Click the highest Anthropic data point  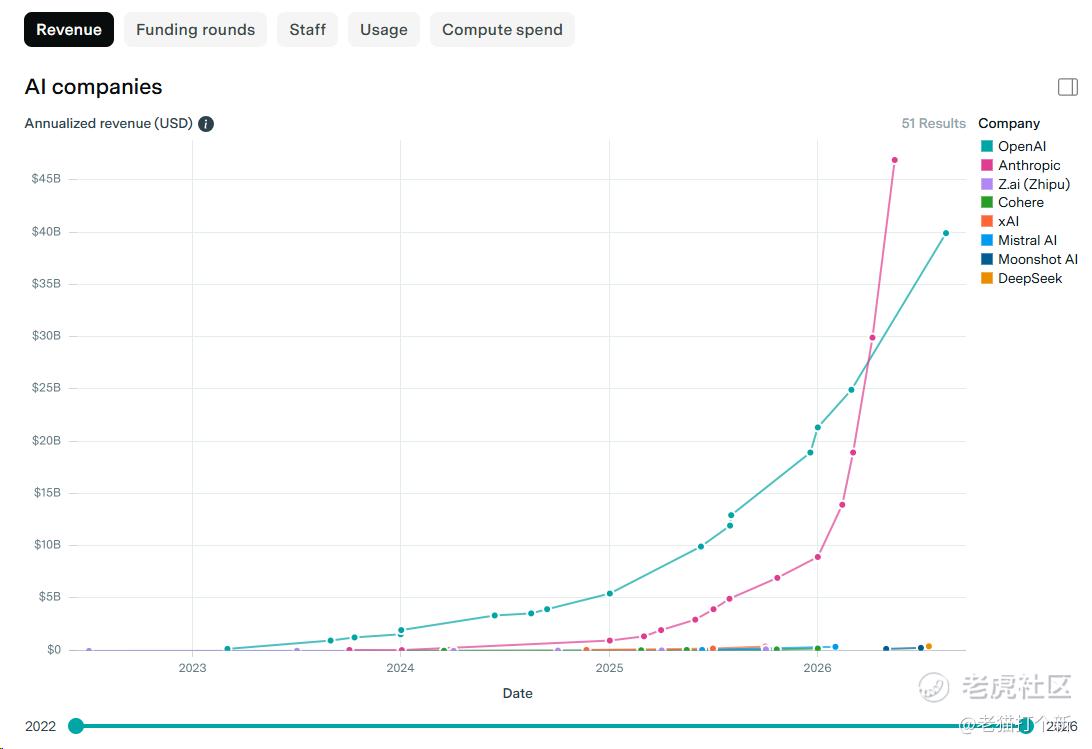tap(894, 160)
